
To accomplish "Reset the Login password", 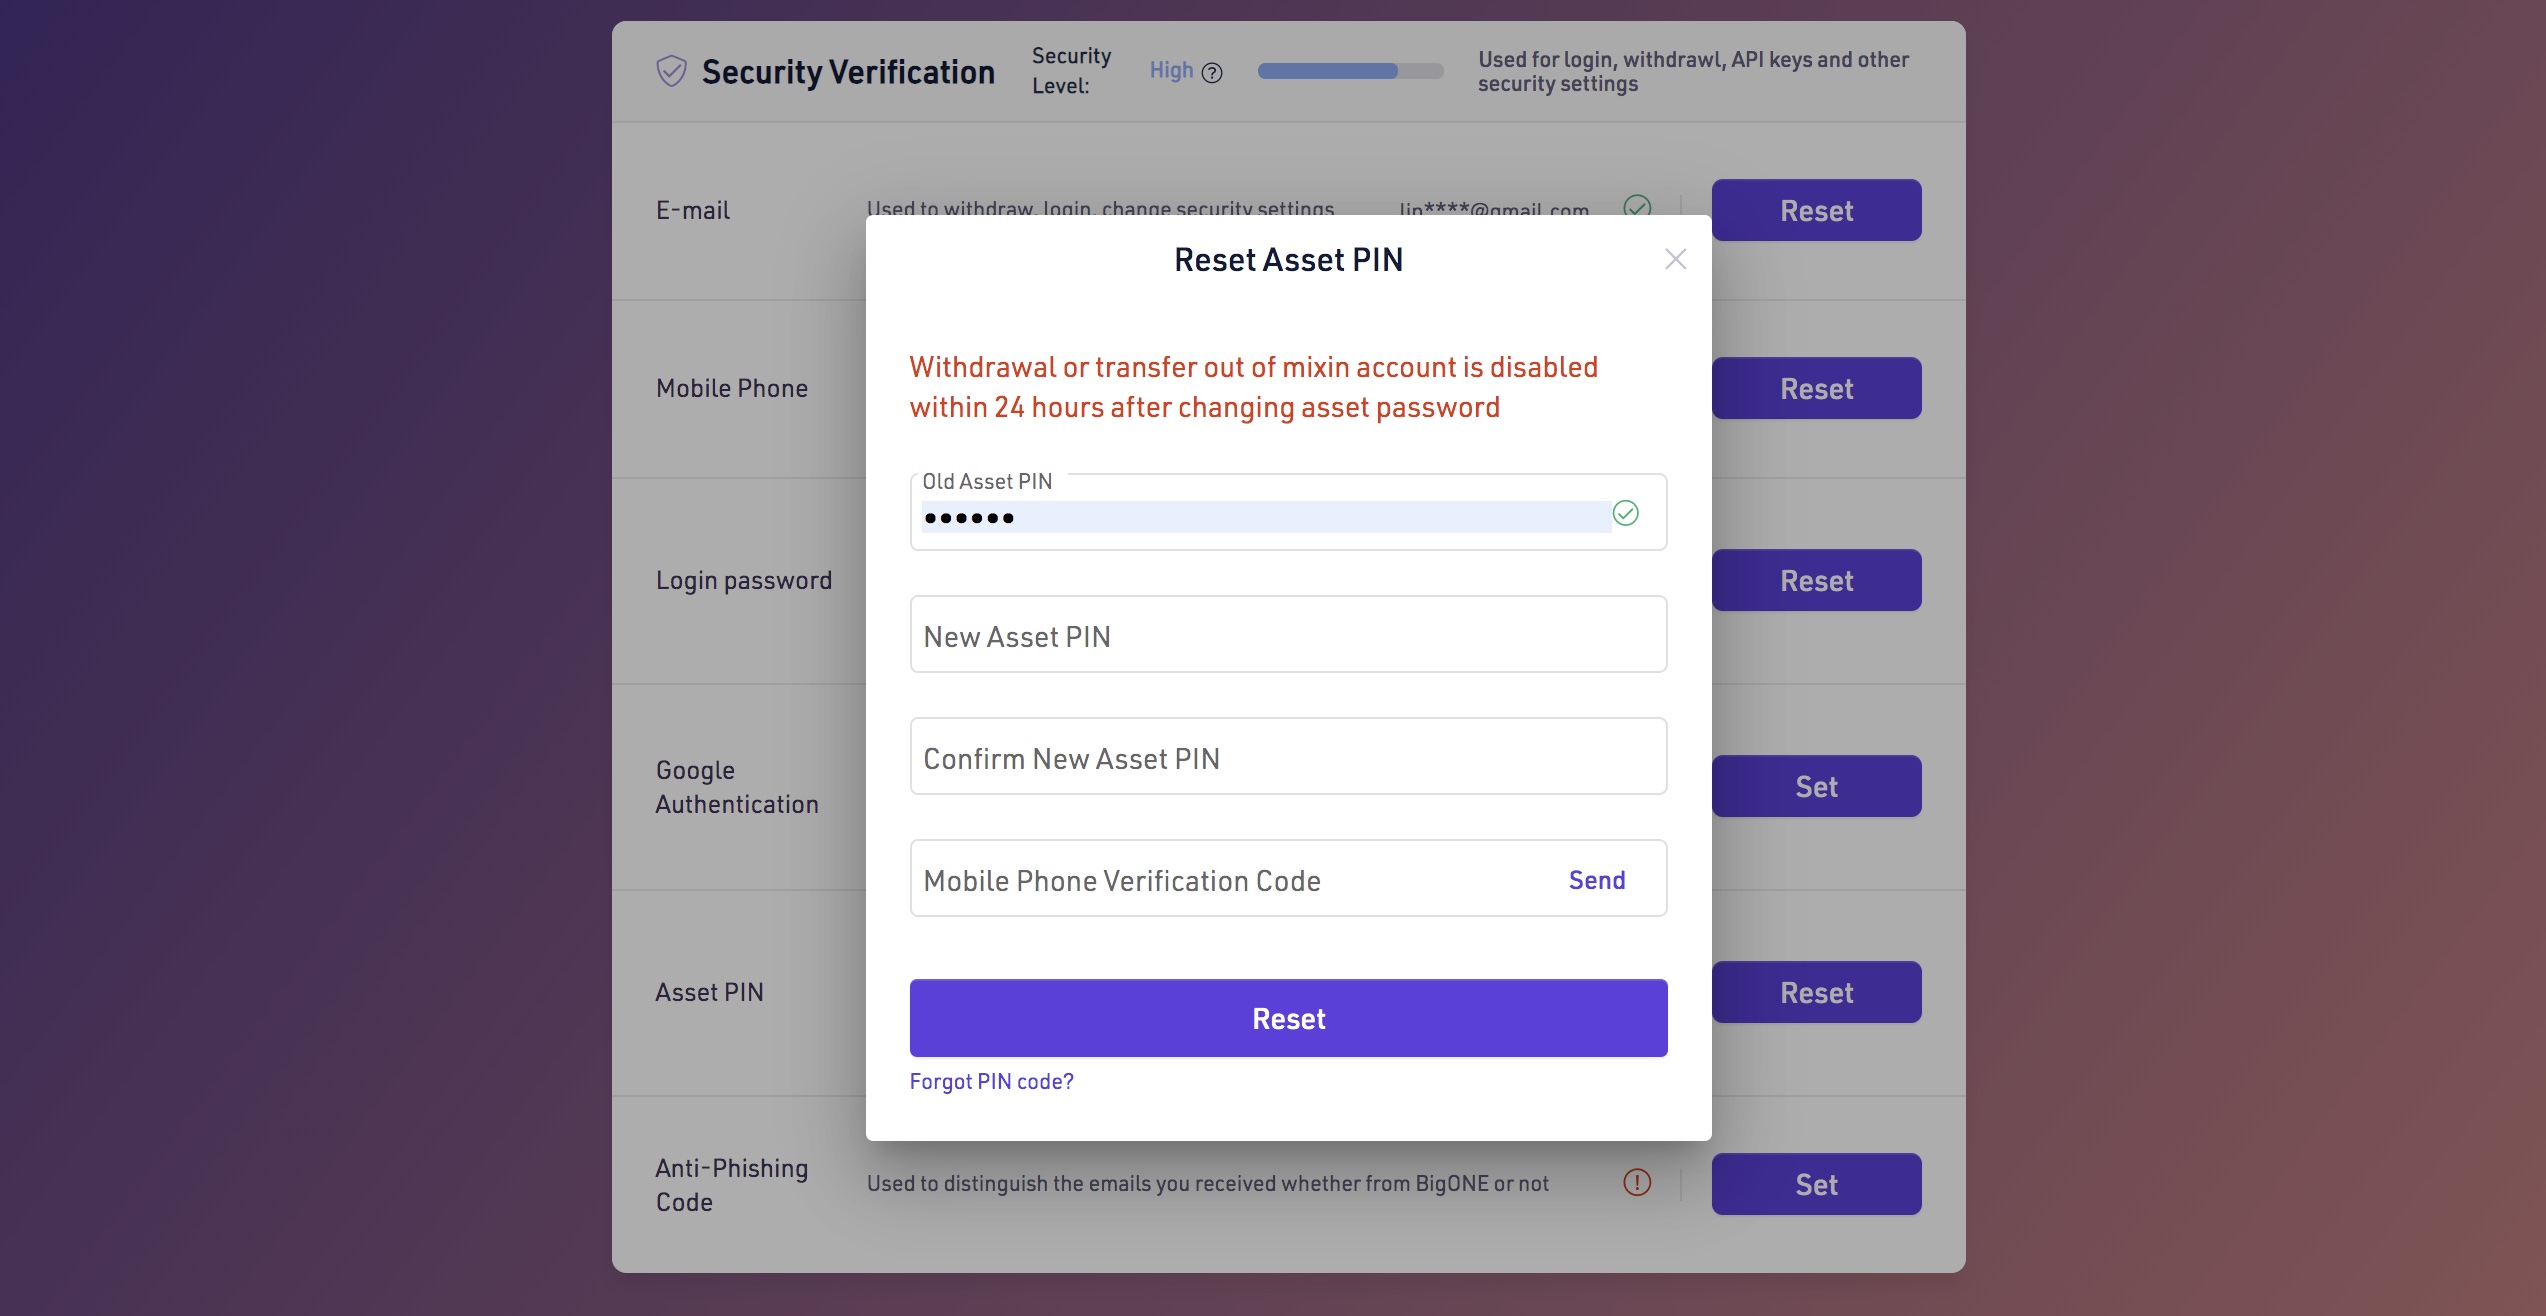I will 1815,580.
